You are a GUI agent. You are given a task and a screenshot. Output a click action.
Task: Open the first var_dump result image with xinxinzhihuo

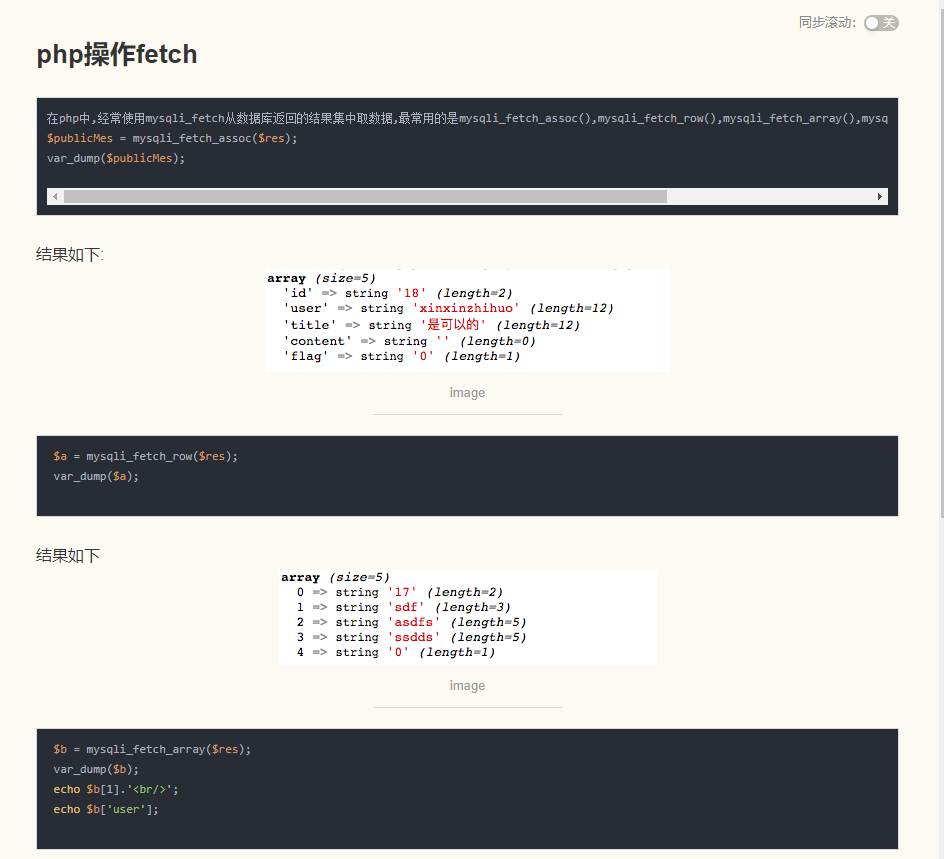468,320
